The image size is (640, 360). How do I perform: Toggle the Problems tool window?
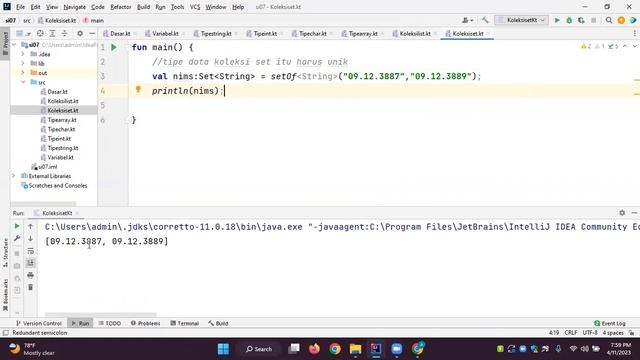(x=145, y=323)
